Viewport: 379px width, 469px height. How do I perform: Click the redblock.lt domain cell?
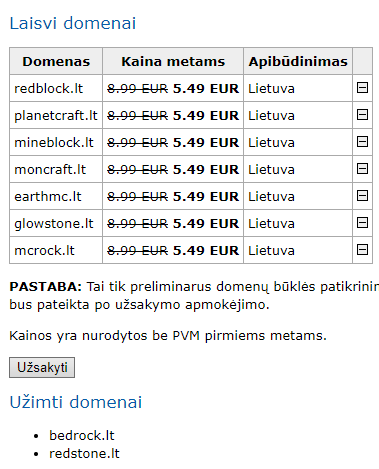click(56, 88)
